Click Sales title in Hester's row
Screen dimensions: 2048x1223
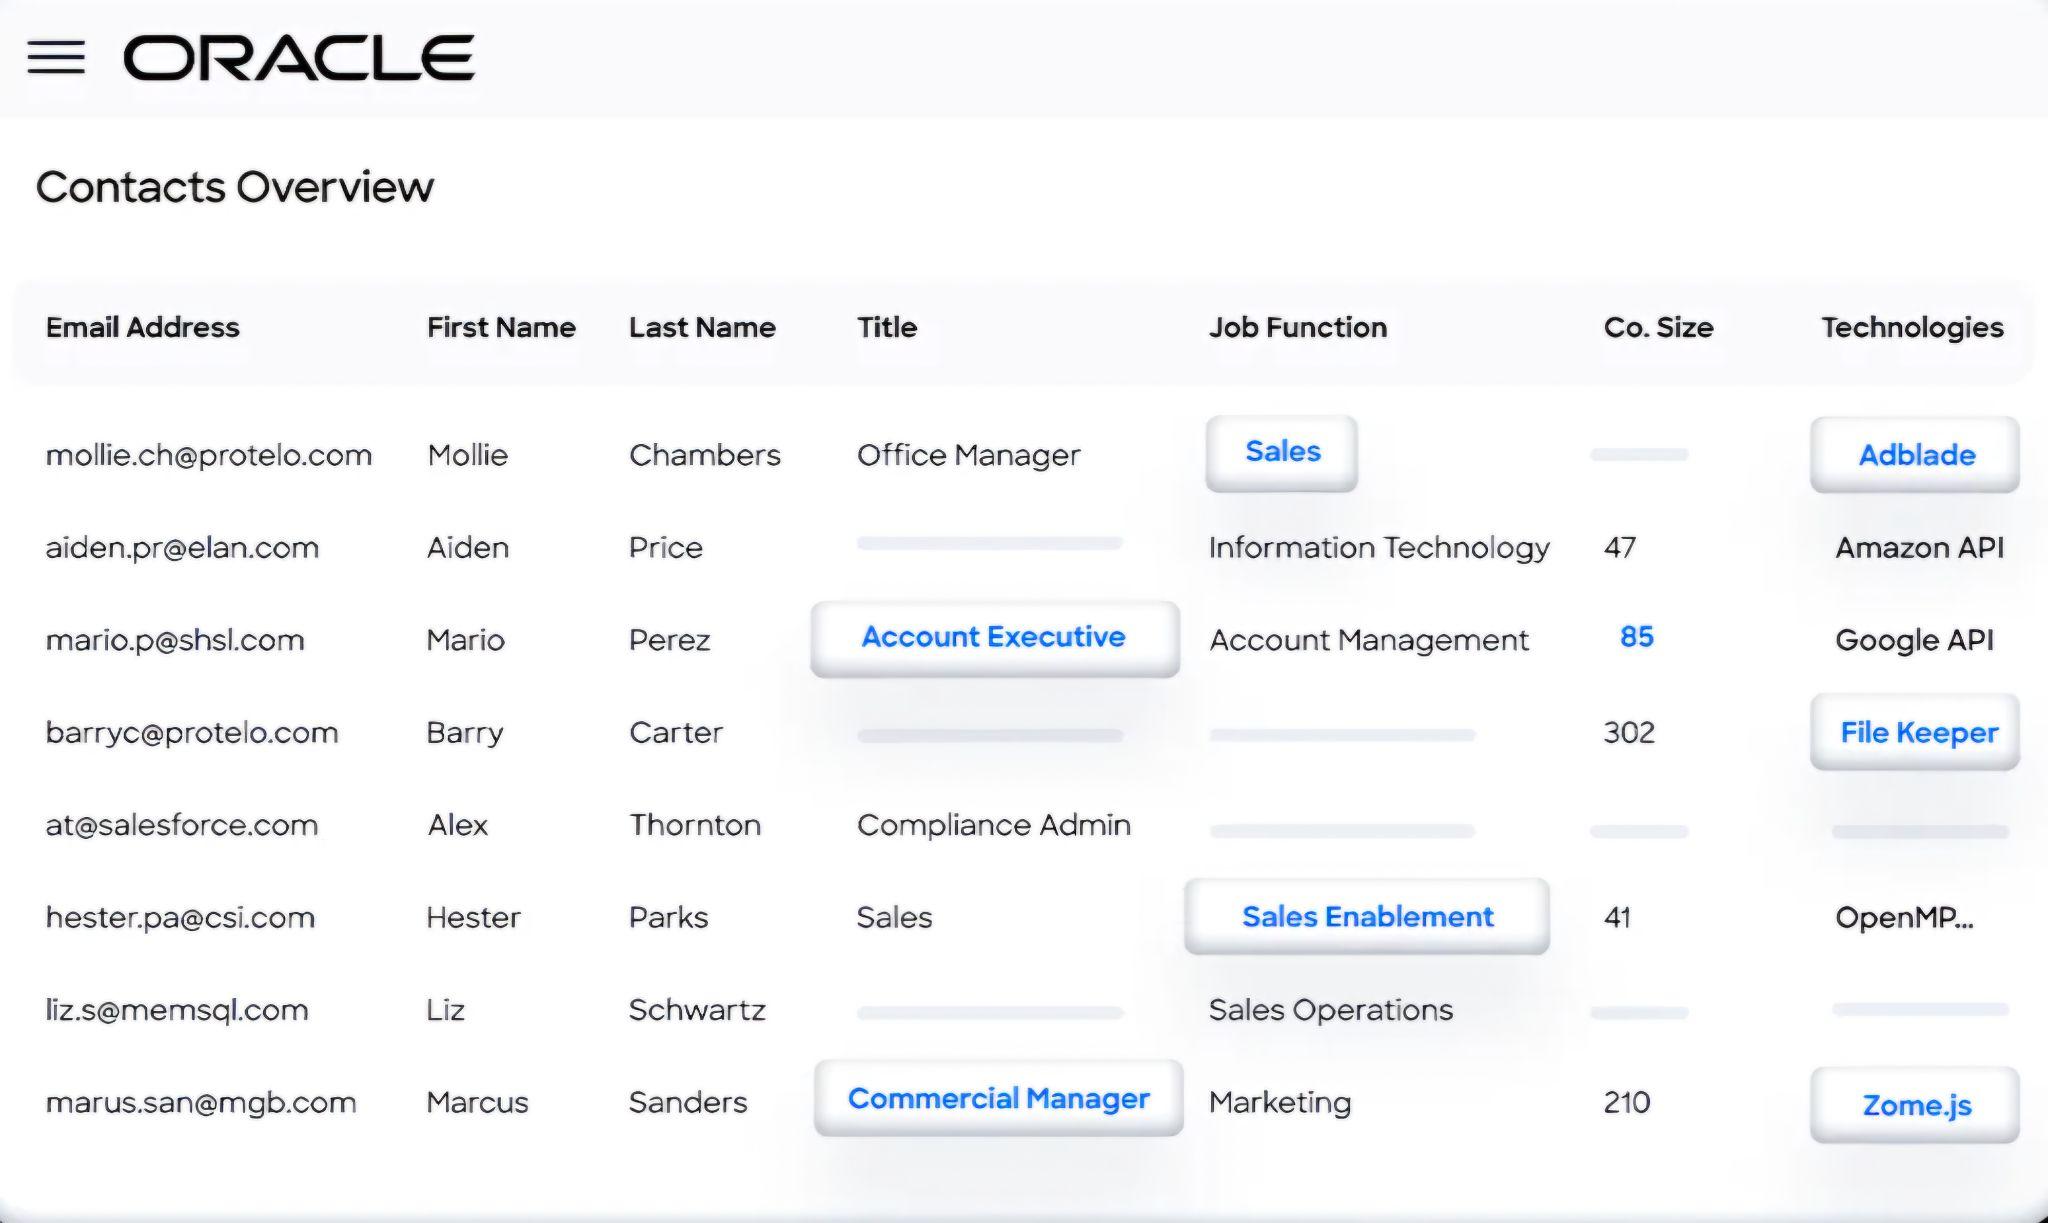tap(895, 918)
